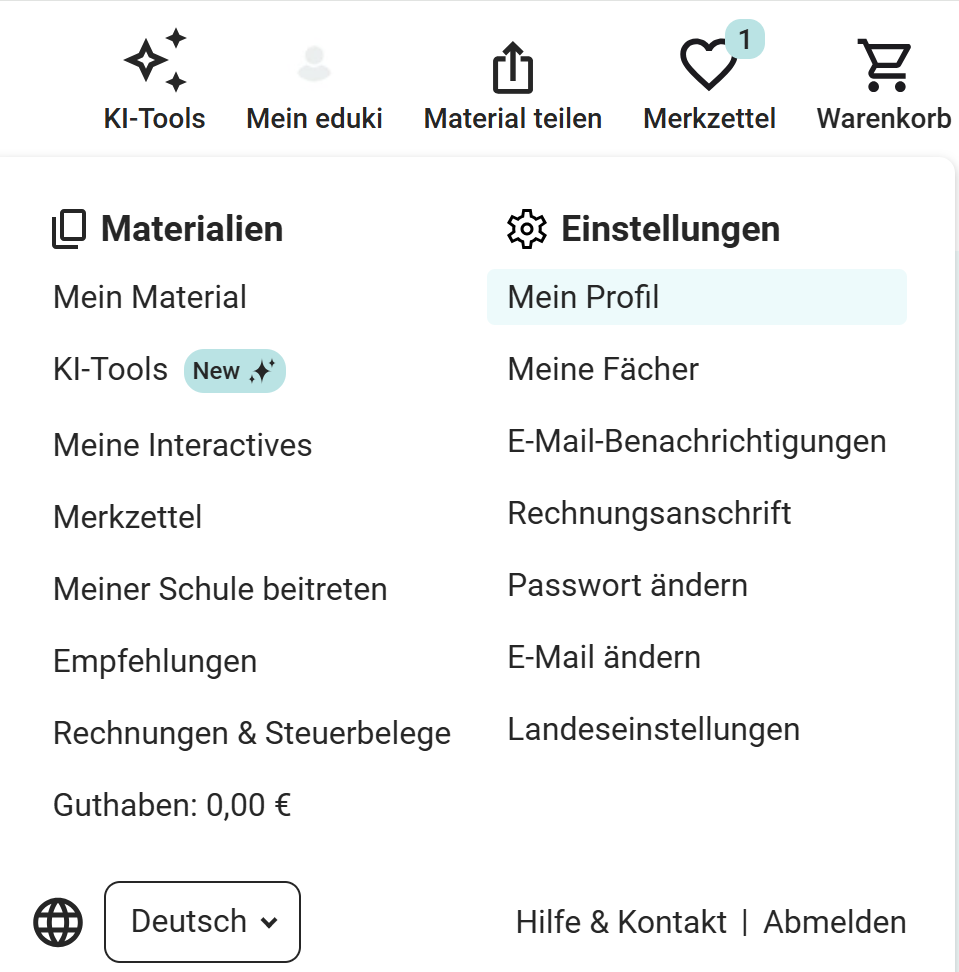Viewport: 959px width, 972px height.
Task: Select Passwort ändern option
Action: click(x=627, y=585)
